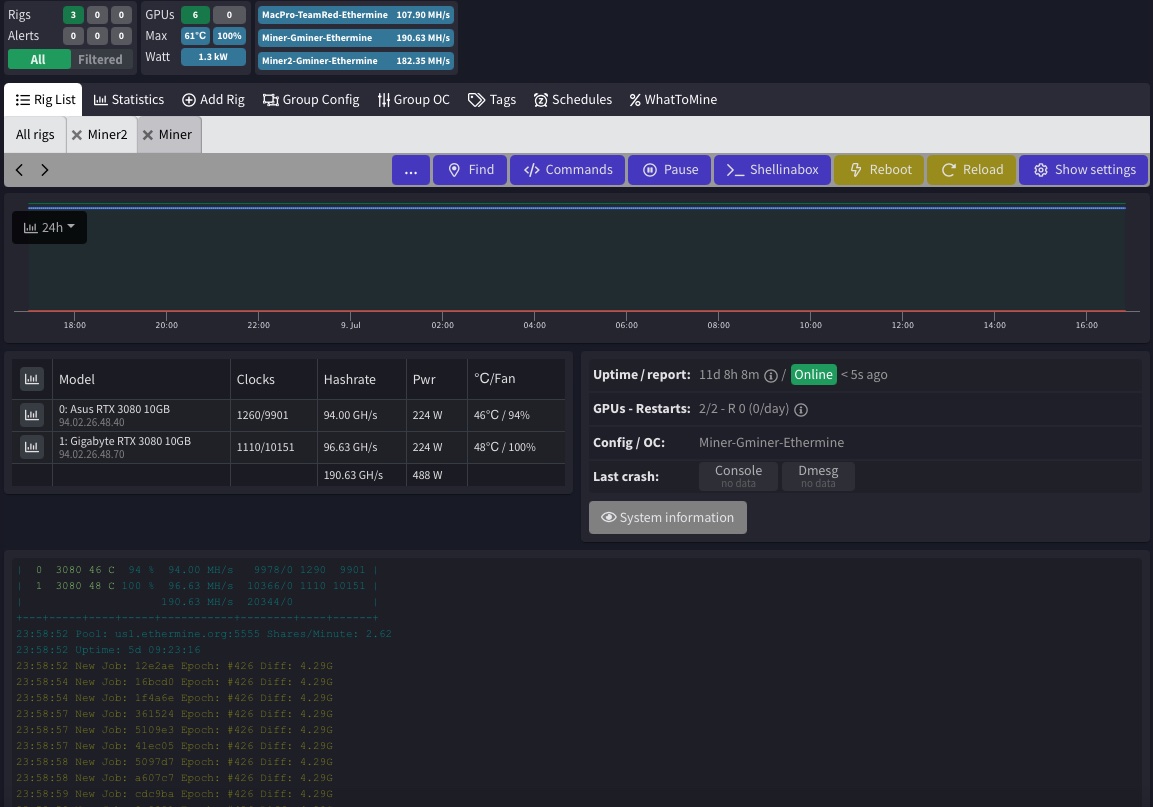
Task: Add a new rig
Action: pos(213,99)
